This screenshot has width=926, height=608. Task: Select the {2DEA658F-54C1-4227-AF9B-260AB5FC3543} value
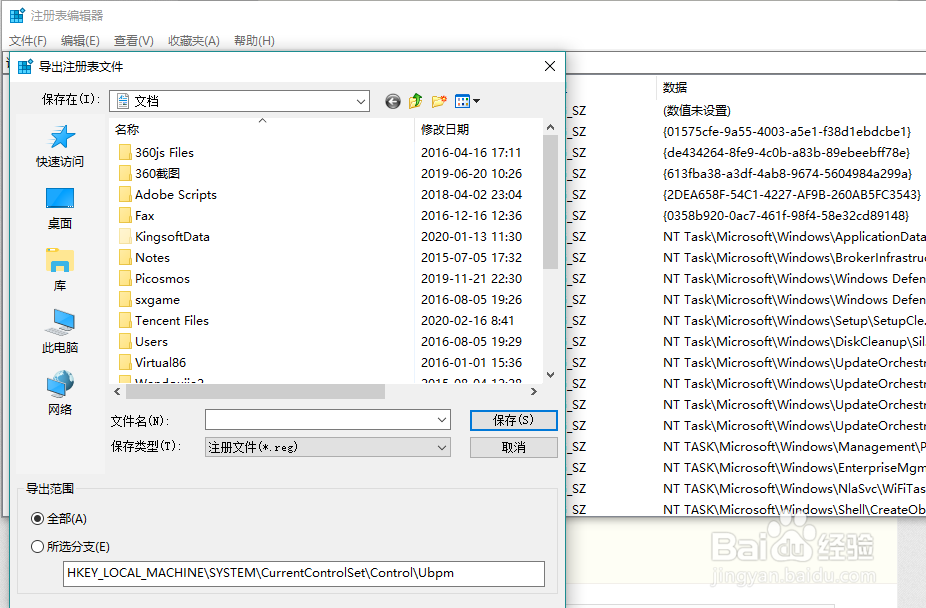[792, 195]
